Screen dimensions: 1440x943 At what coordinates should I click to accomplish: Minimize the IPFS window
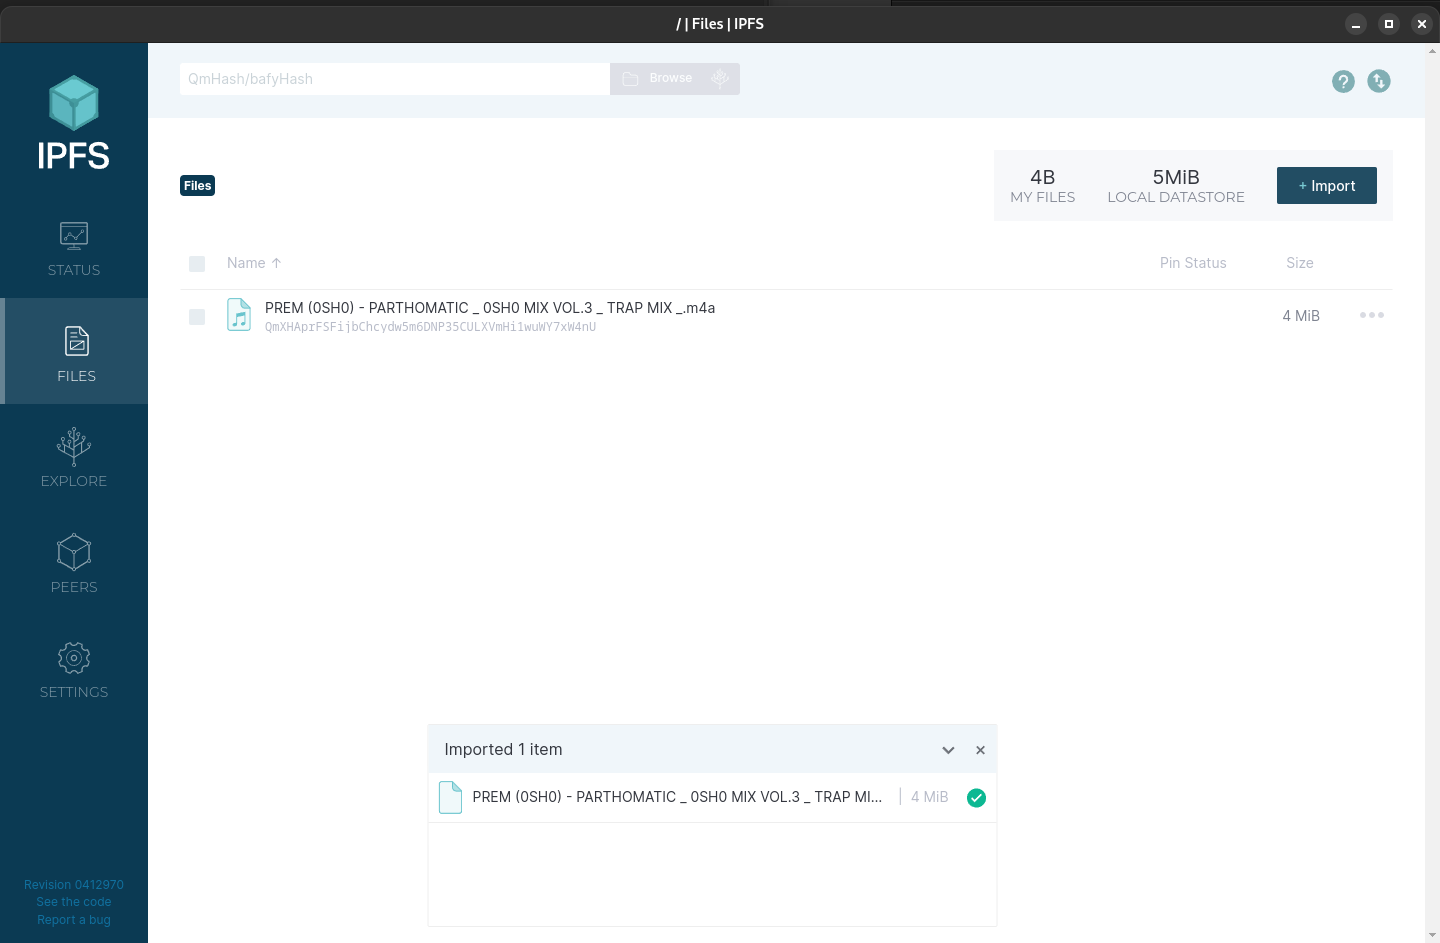click(x=1356, y=24)
